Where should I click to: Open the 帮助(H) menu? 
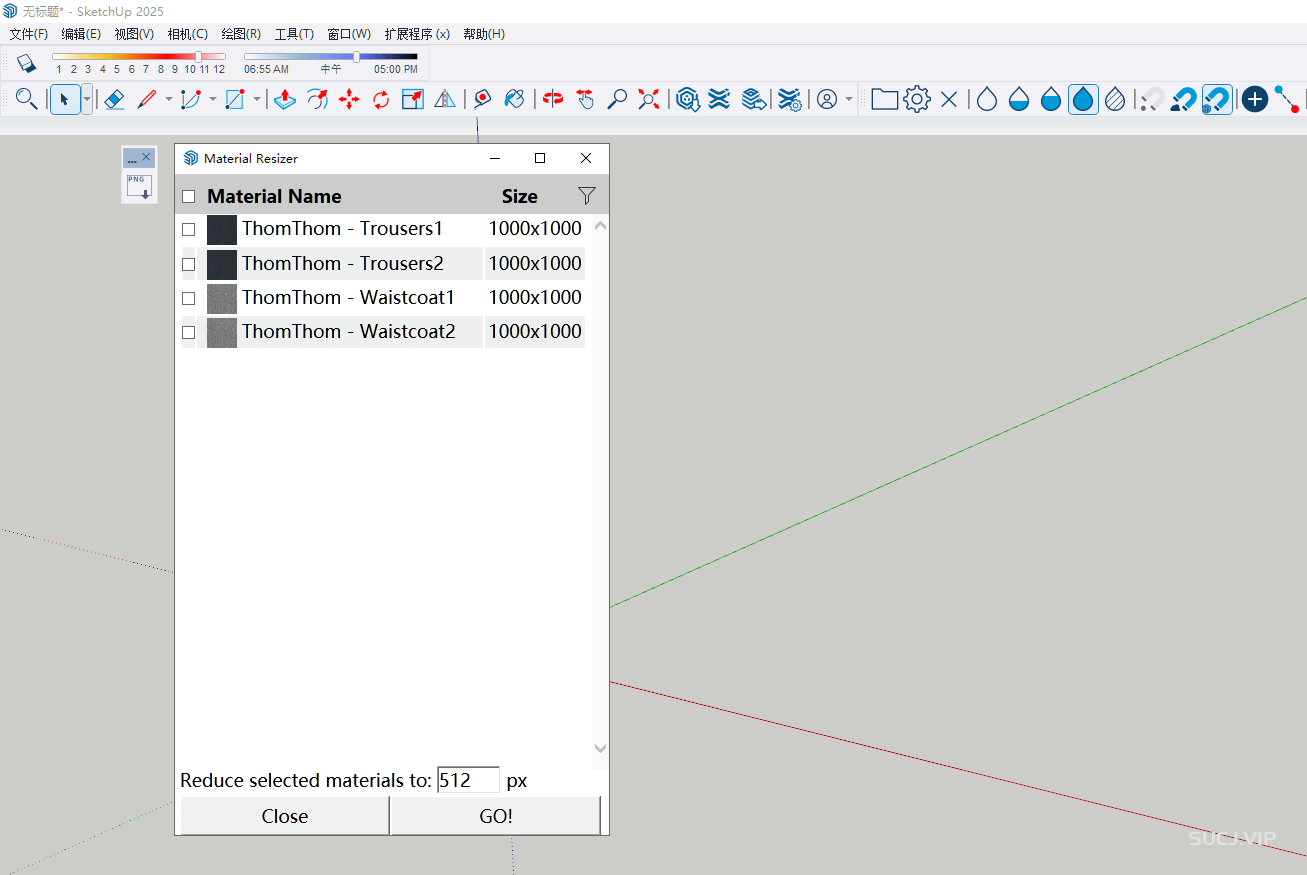484,34
